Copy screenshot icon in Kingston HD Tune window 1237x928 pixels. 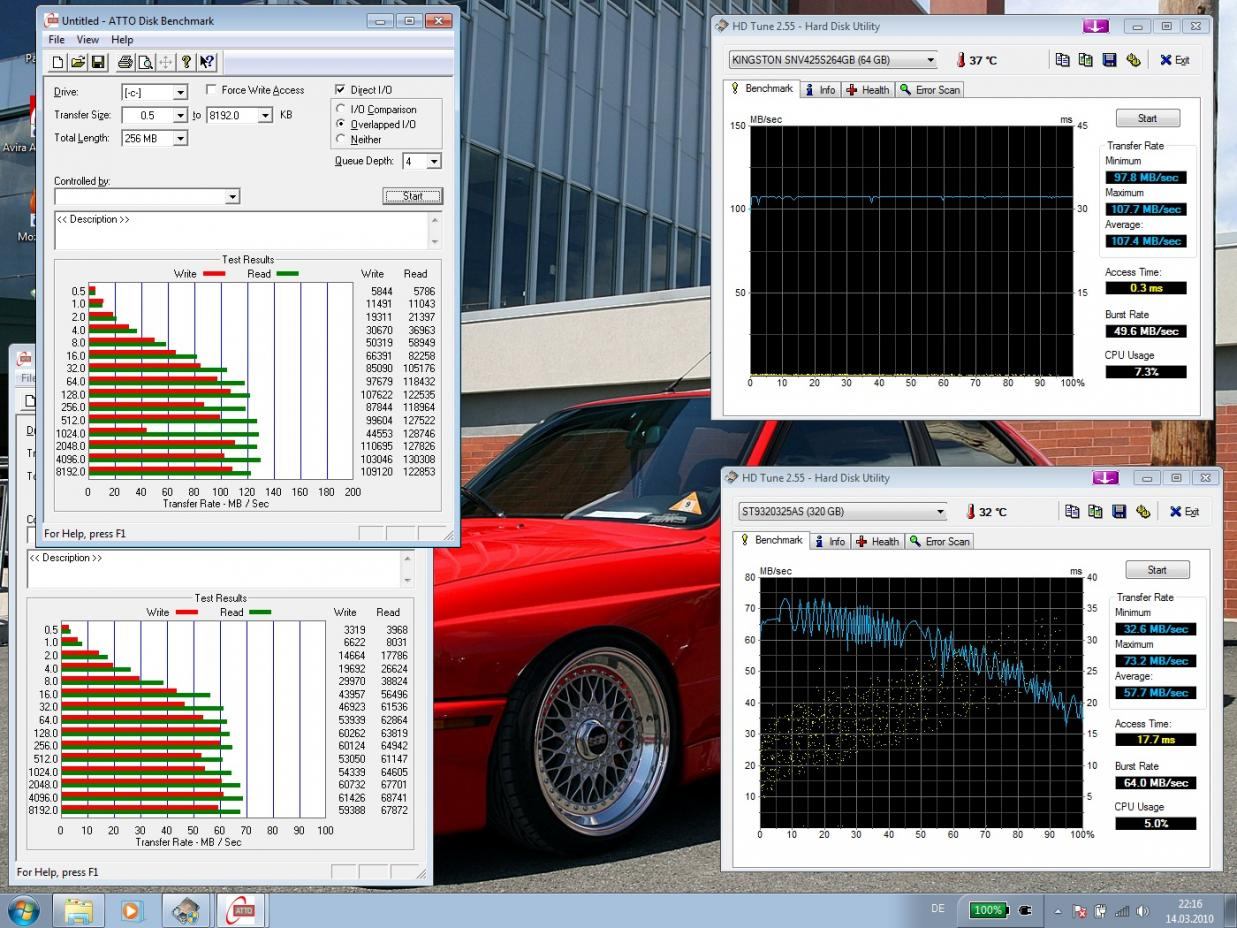[x=1086, y=60]
